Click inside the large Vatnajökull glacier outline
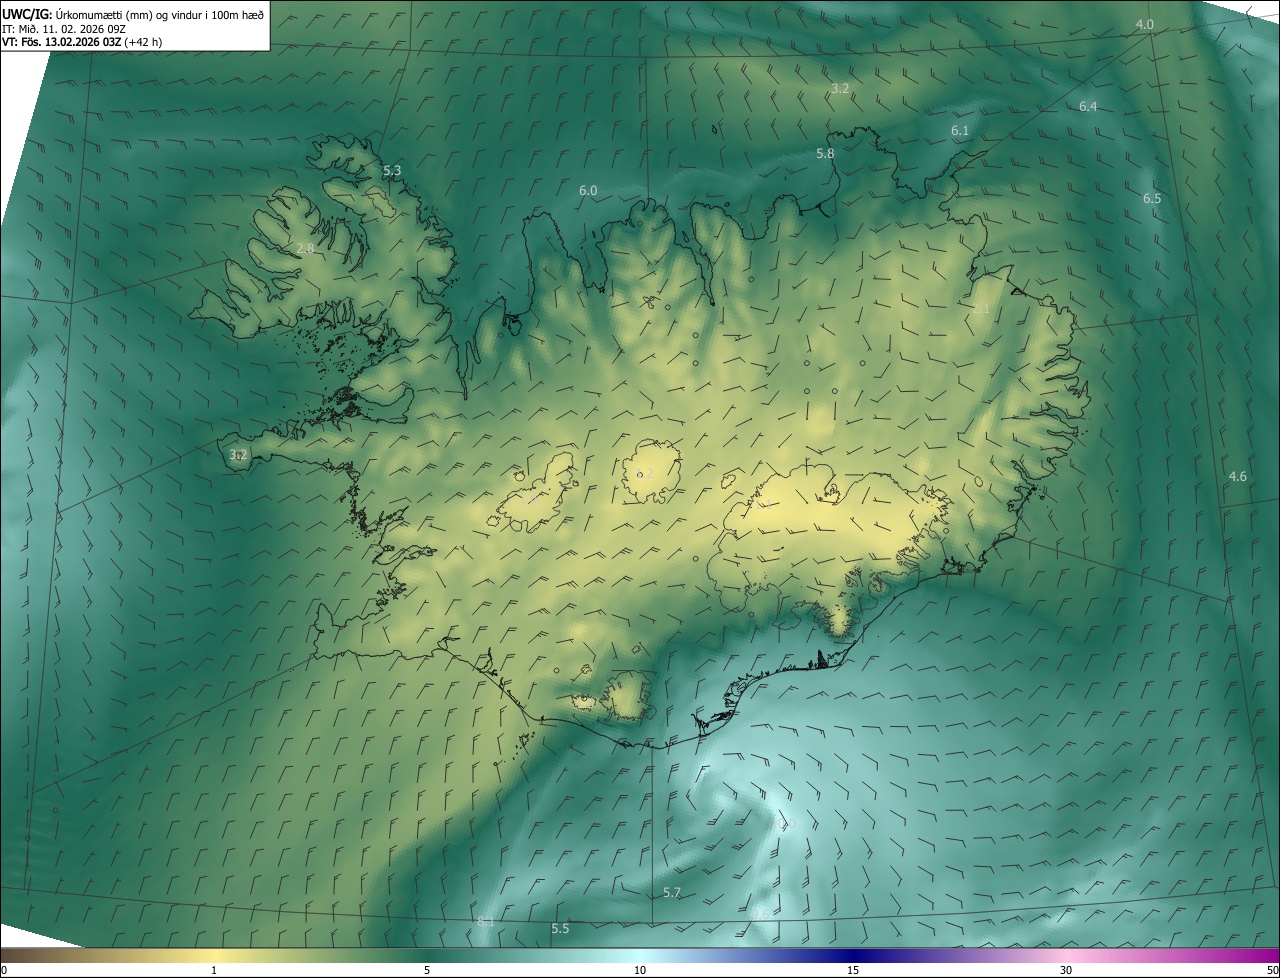The image size is (1280, 978). pyautogui.click(x=830, y=525)
